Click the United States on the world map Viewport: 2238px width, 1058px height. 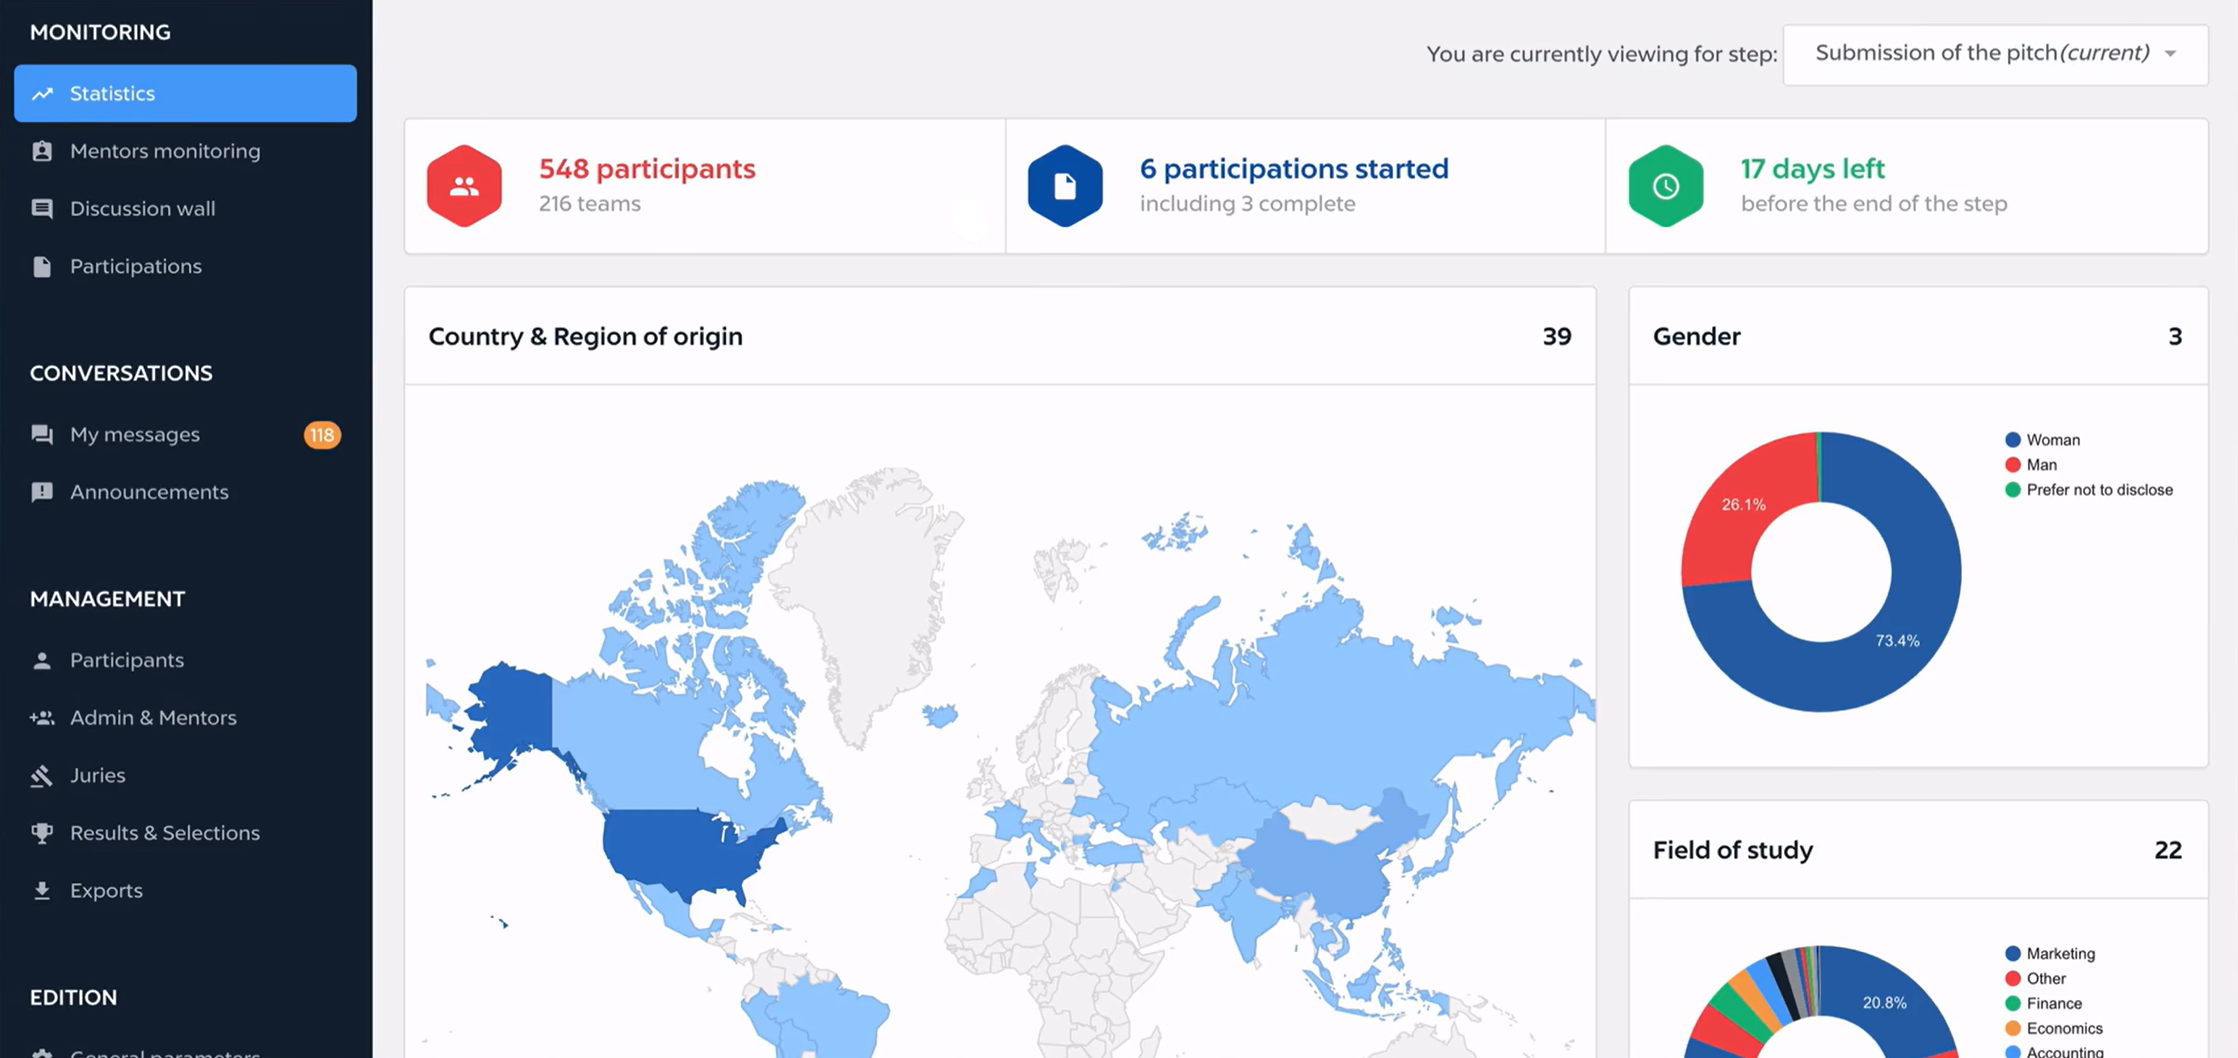click(x=680, y=848)
